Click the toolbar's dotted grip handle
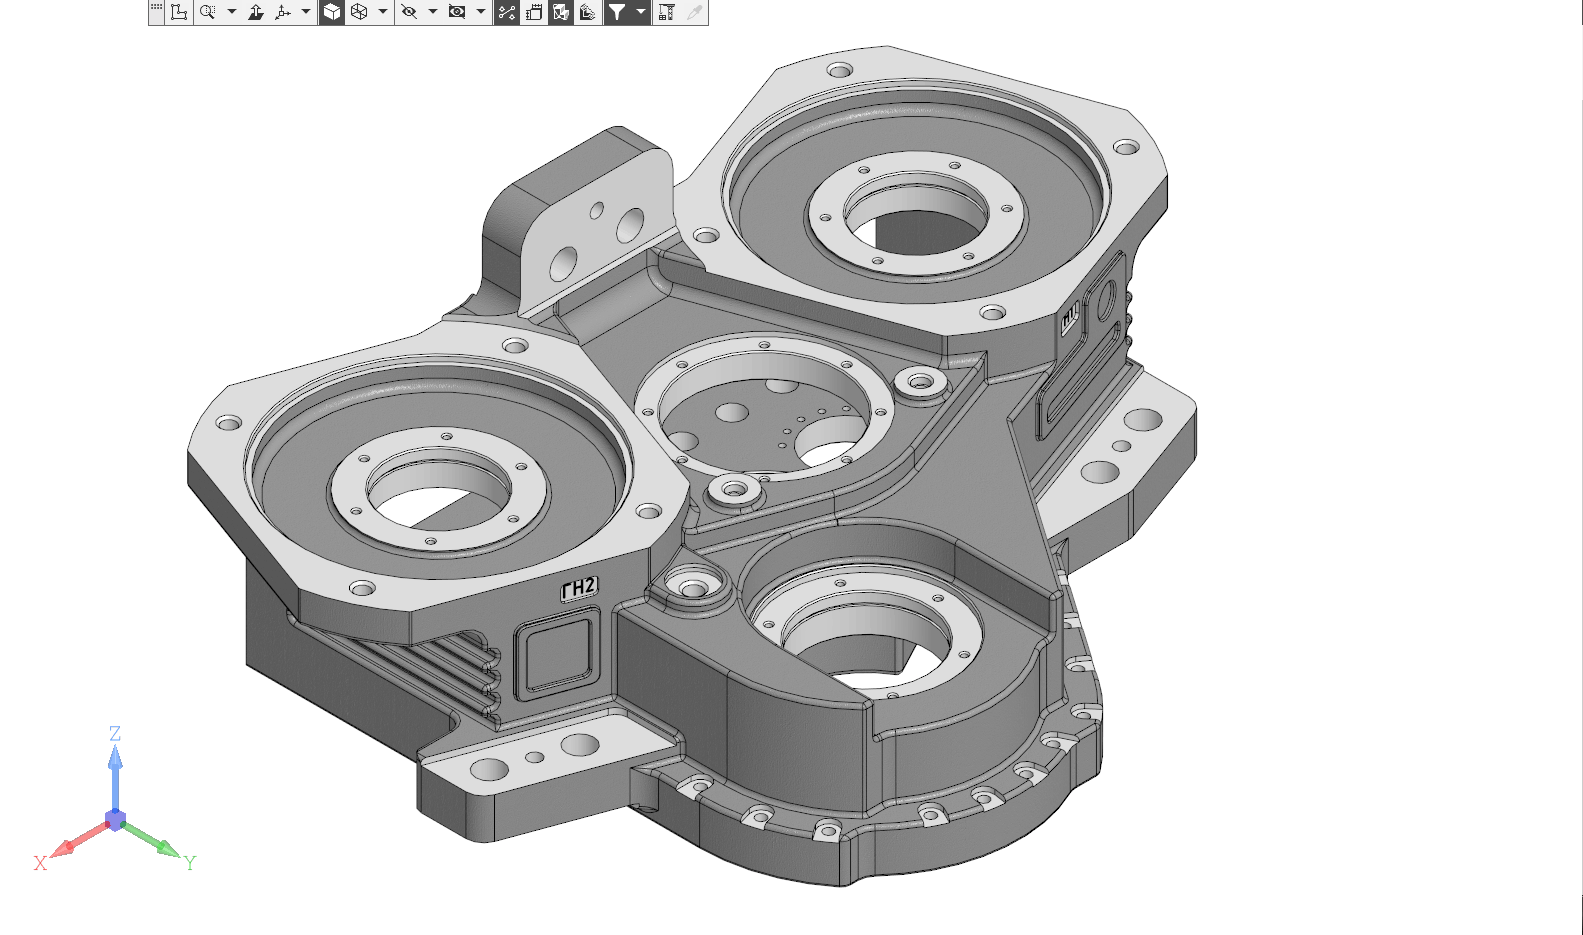Viewport: 1583px width, 935px height. pos(156,8)
